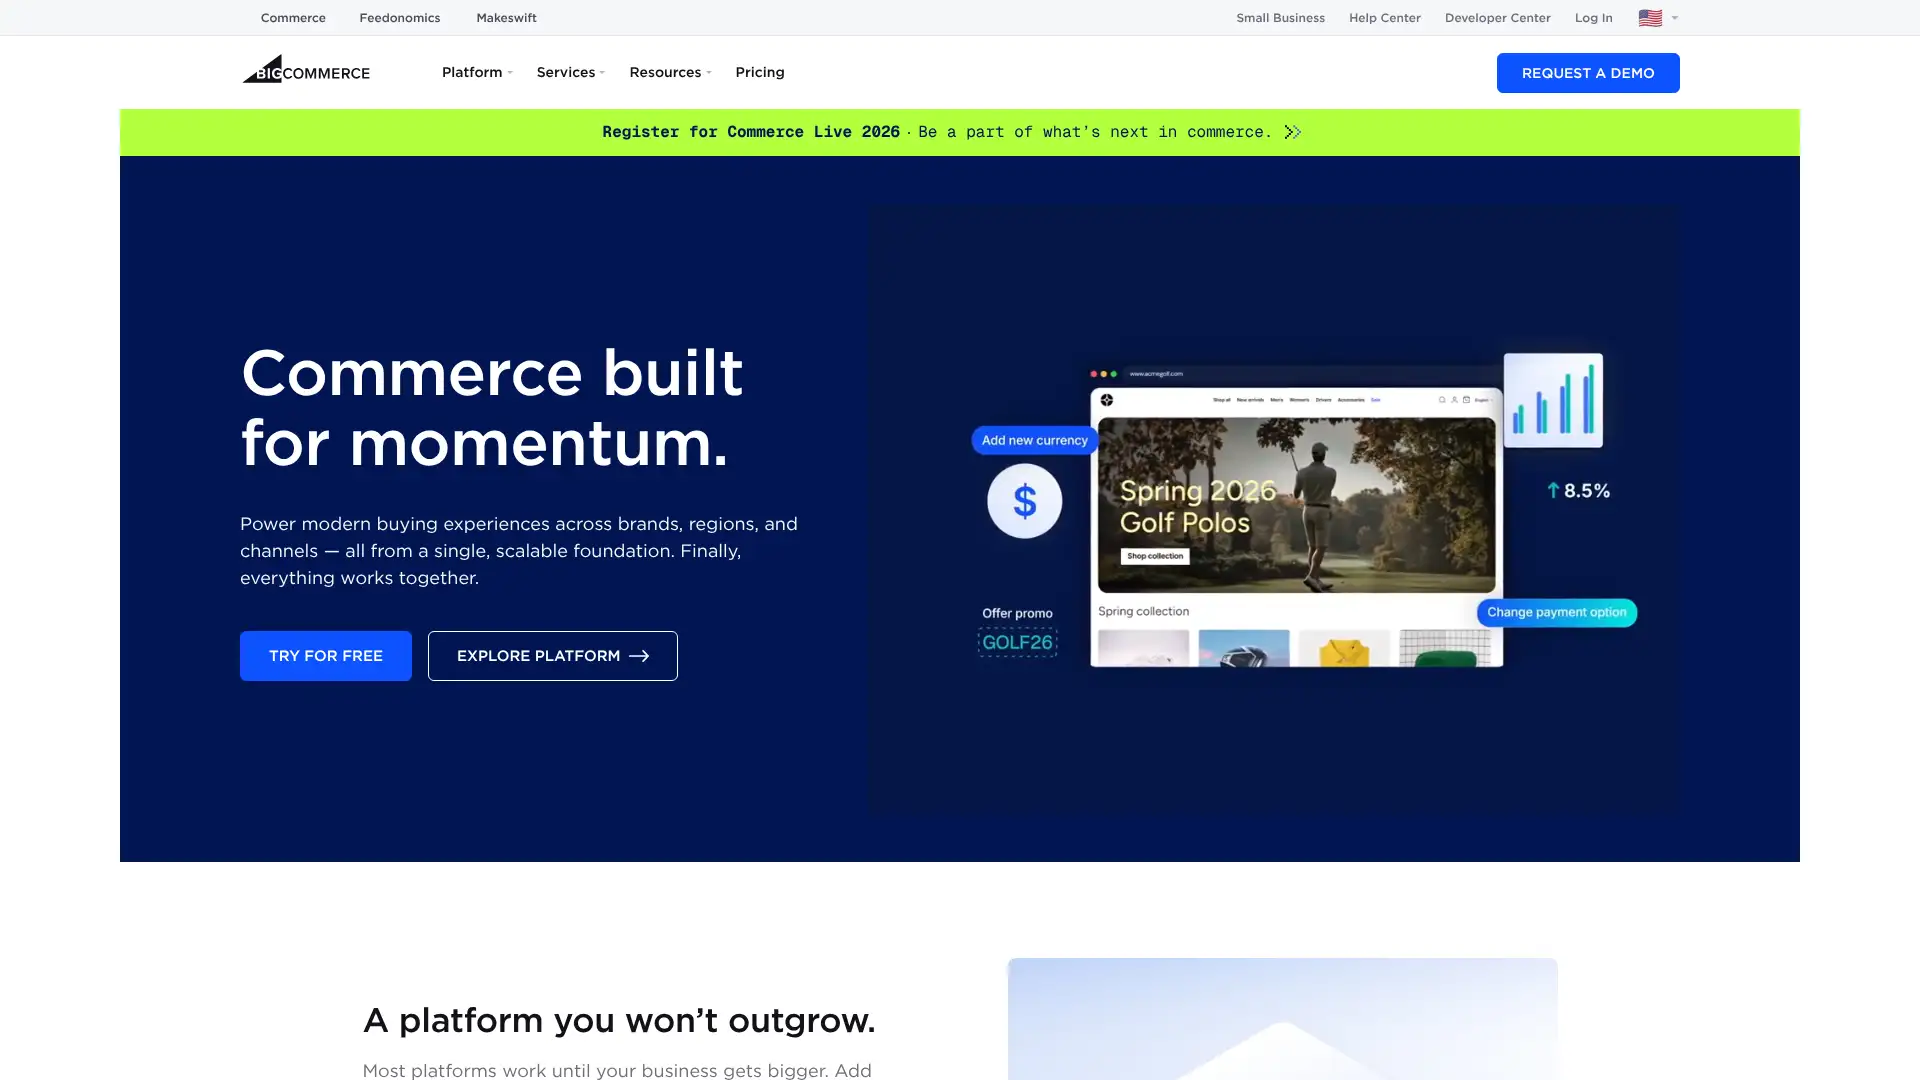Go to the Commerce tab
The image size is (1920, 1080).
click(293, 18)
